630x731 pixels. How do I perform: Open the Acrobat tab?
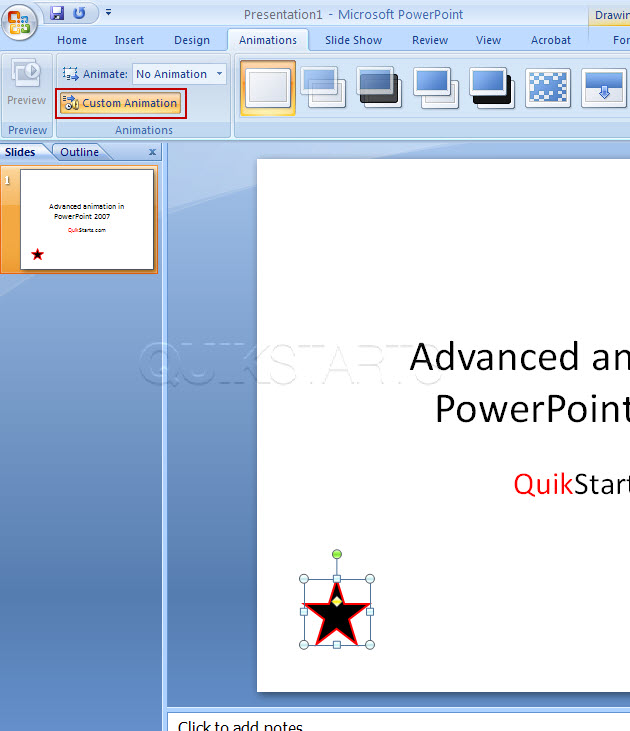[x=551, y=40]
